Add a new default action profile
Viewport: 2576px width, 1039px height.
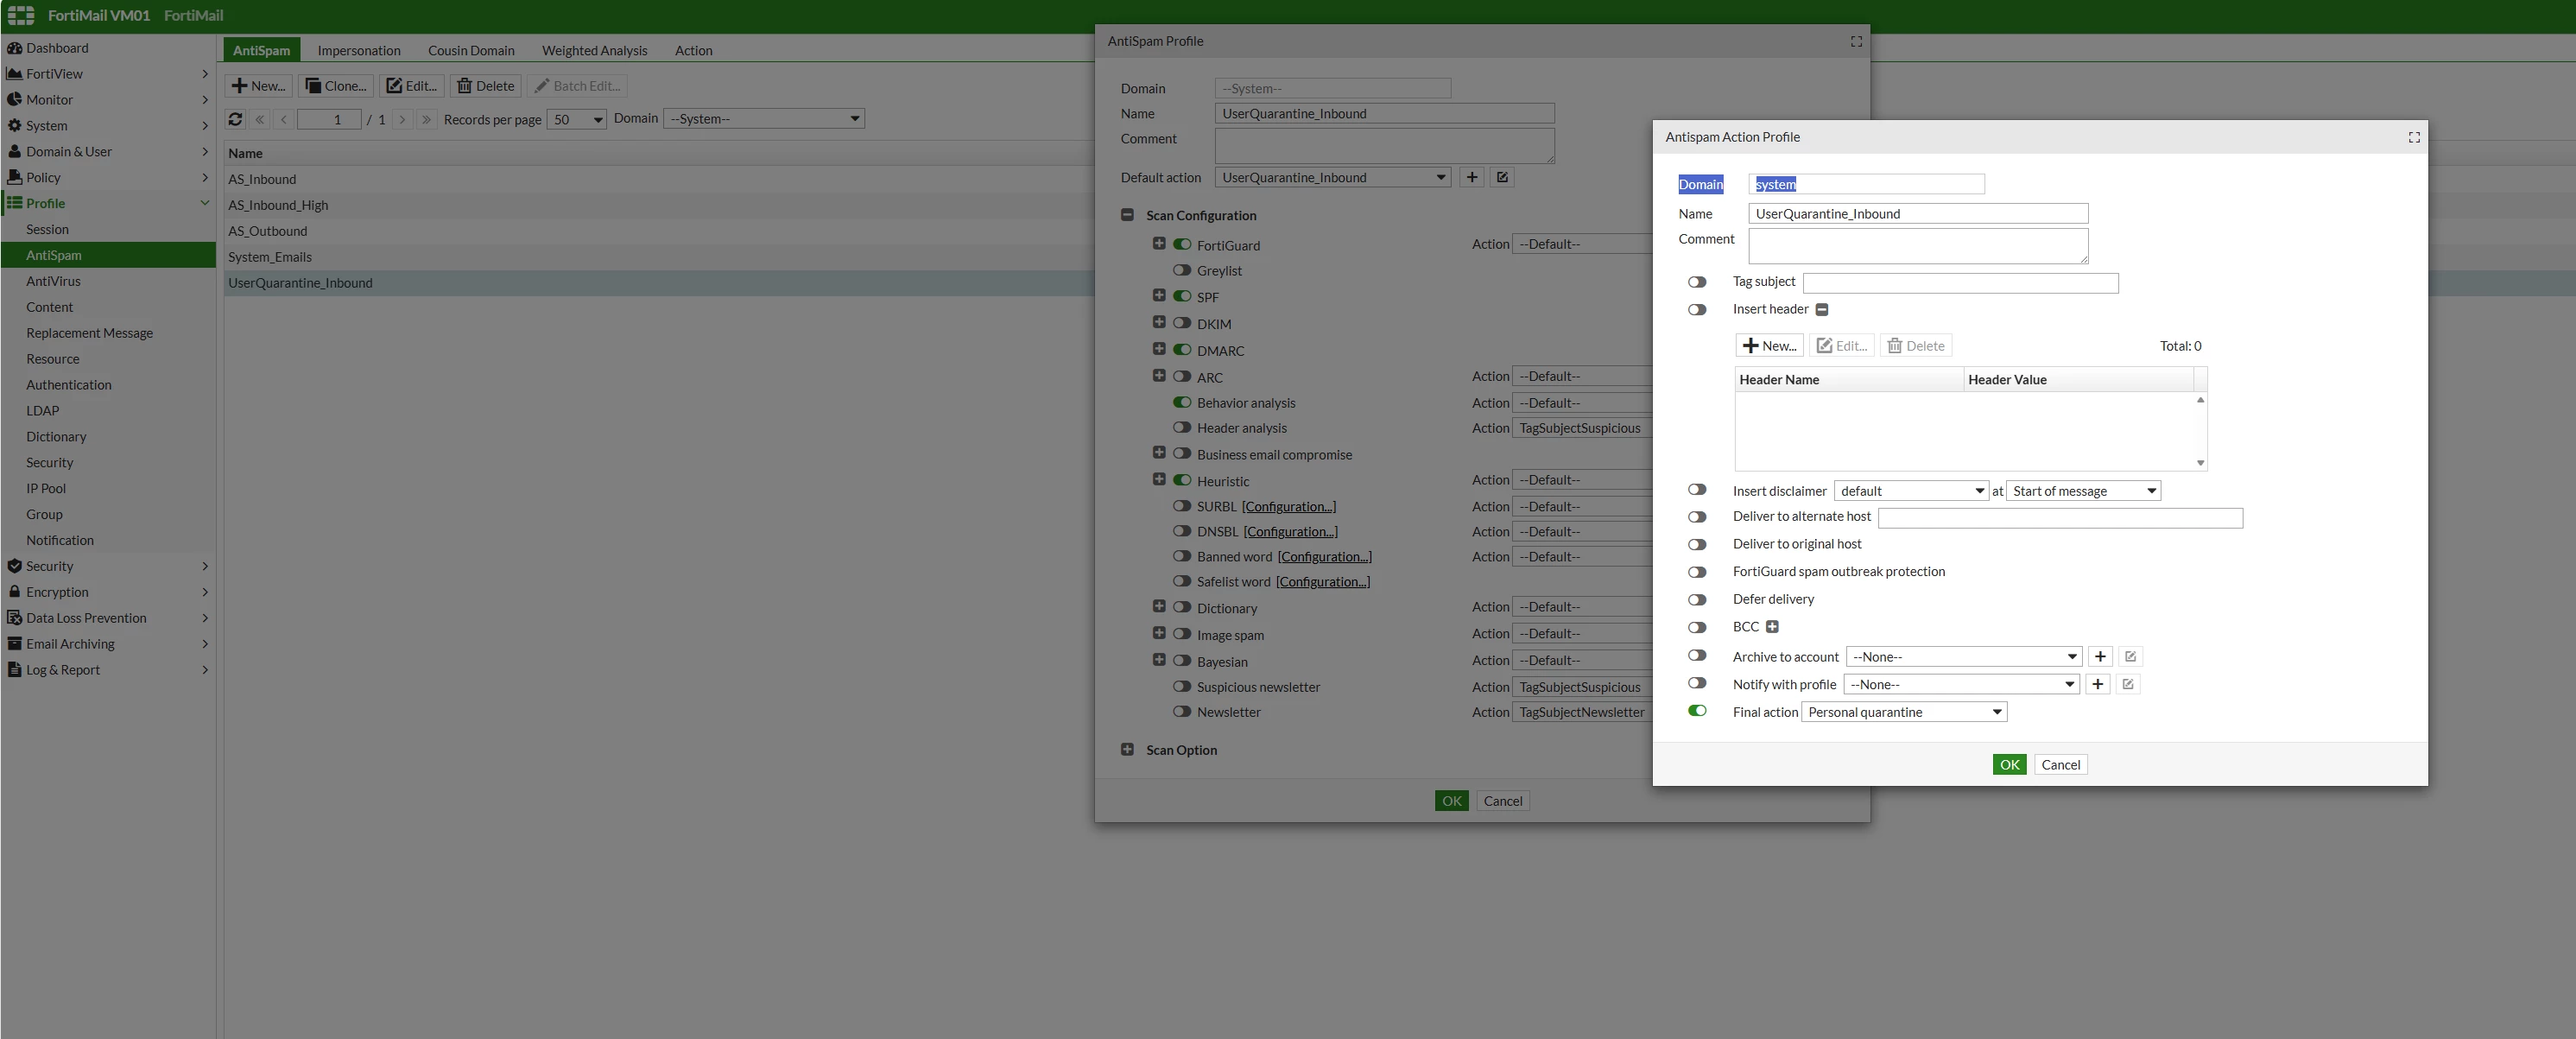(1472, 177)
